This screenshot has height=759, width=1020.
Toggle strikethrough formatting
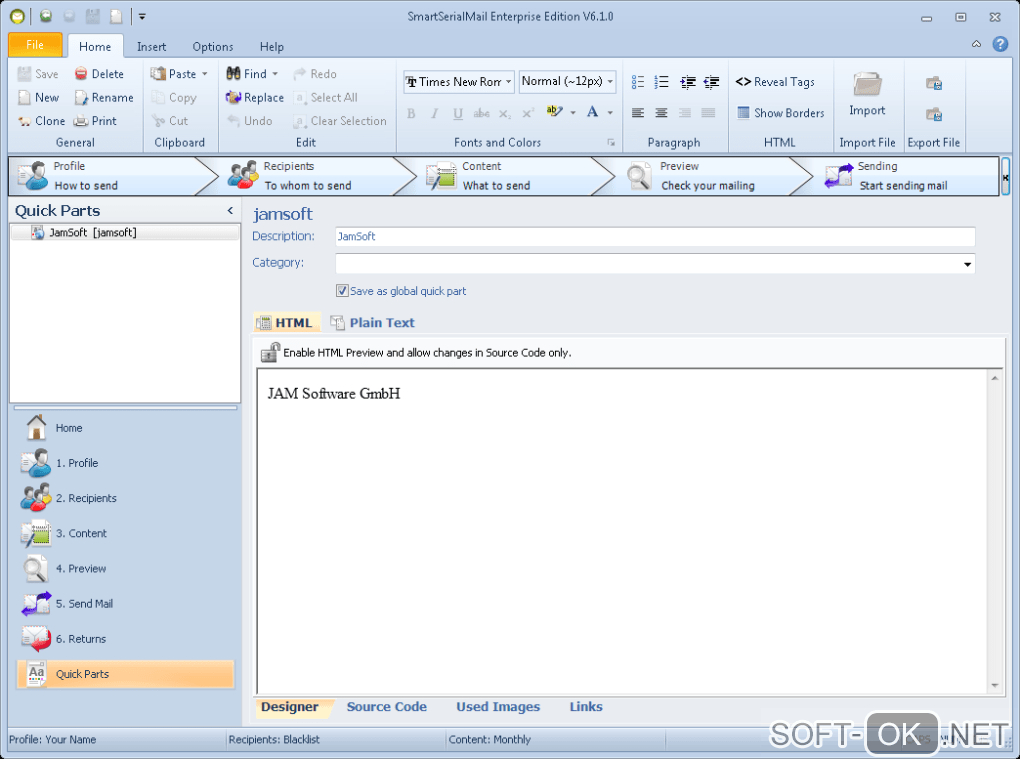pos(481,113)
